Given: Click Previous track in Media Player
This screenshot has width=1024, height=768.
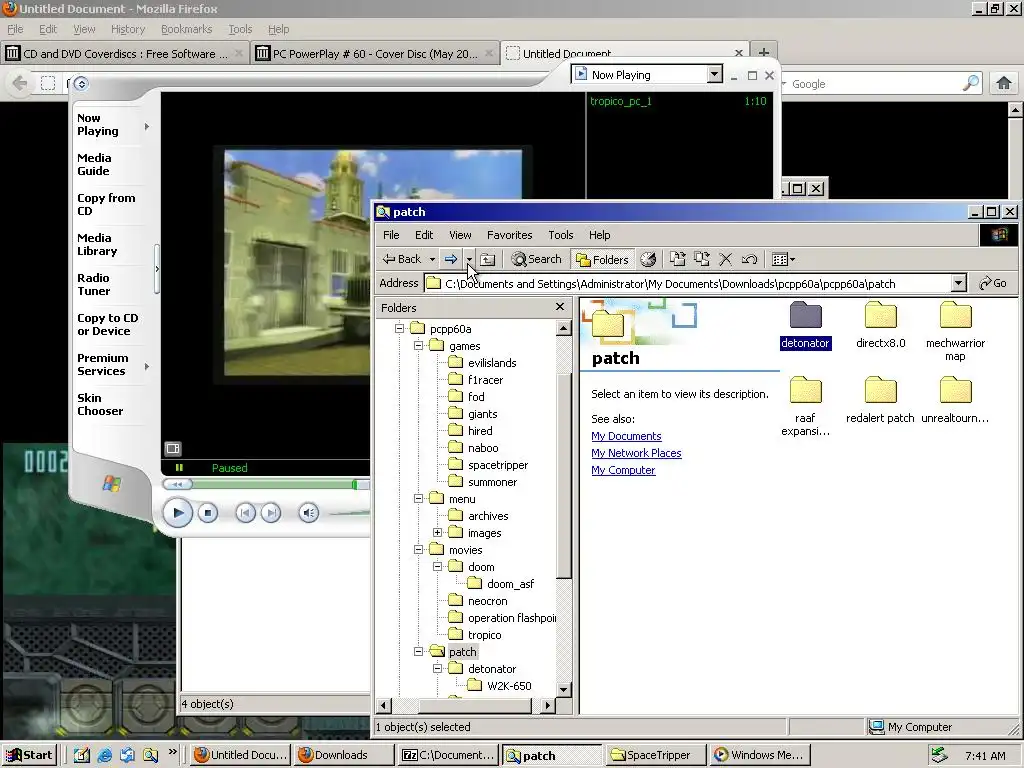Looking at the screenshot, I should (246, 513).
